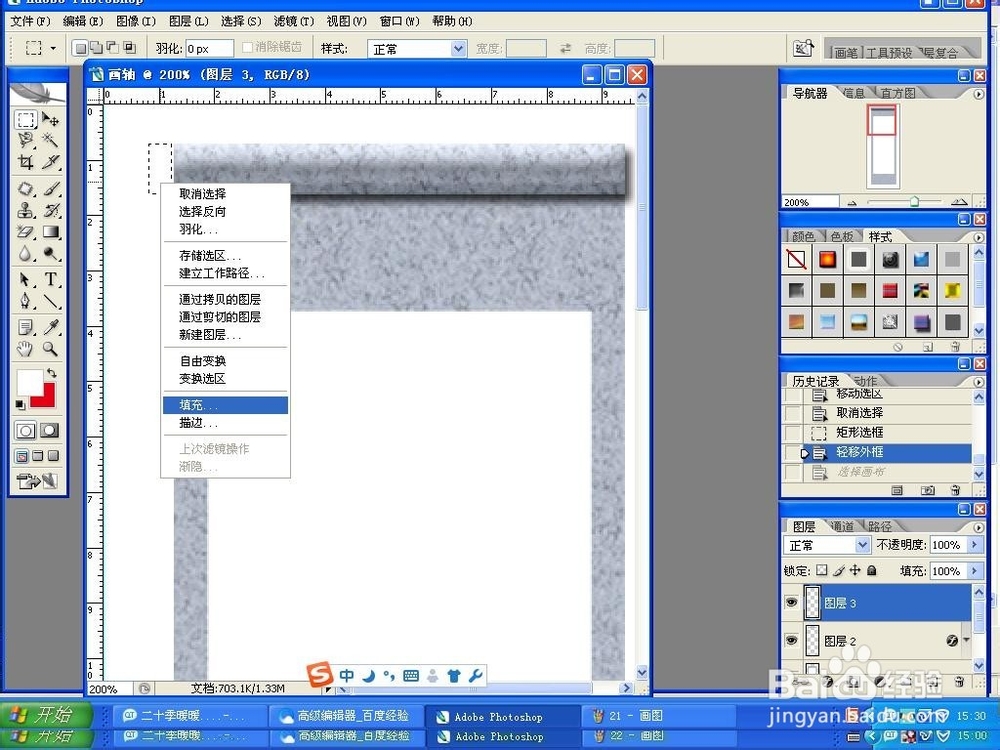Select the Healing Brush tool
1000x750 pixels.
tap(26, 189)
